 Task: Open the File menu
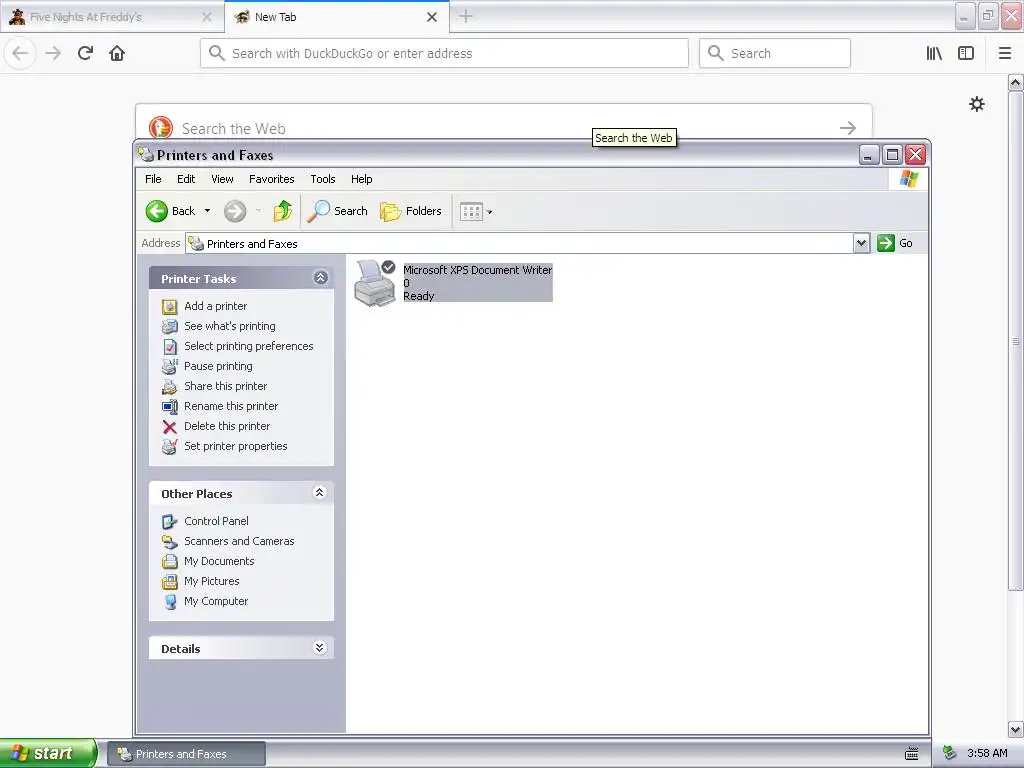click(153, 179)
